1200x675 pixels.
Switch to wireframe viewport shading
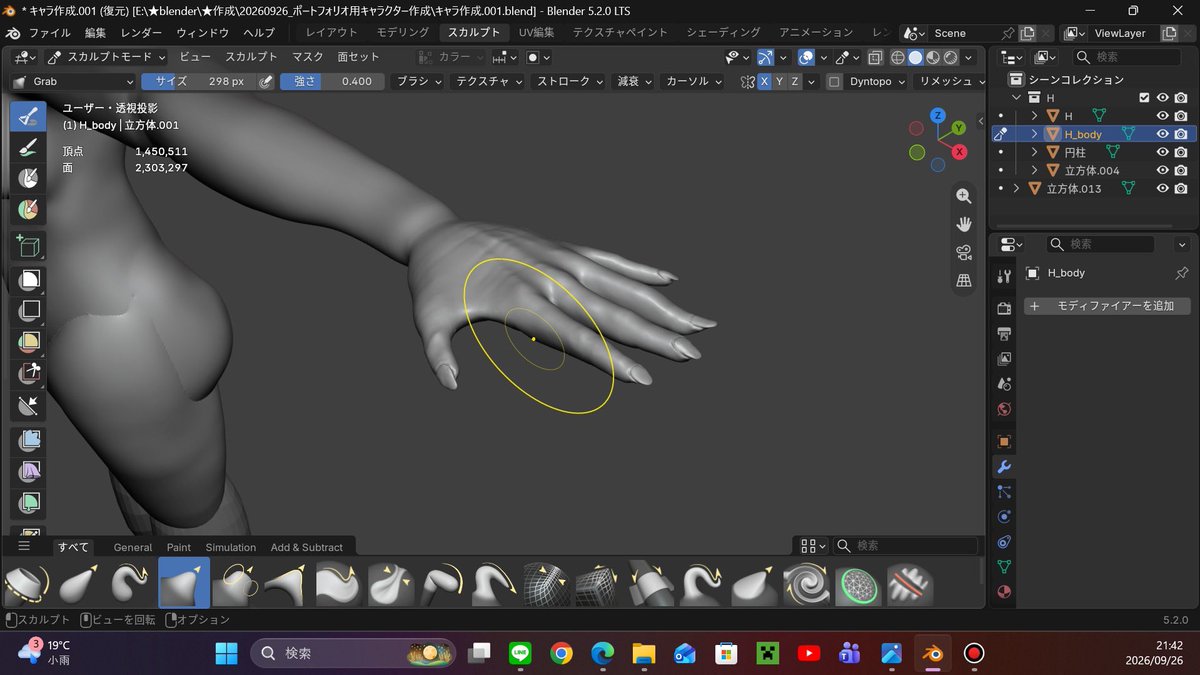point(898,58)
